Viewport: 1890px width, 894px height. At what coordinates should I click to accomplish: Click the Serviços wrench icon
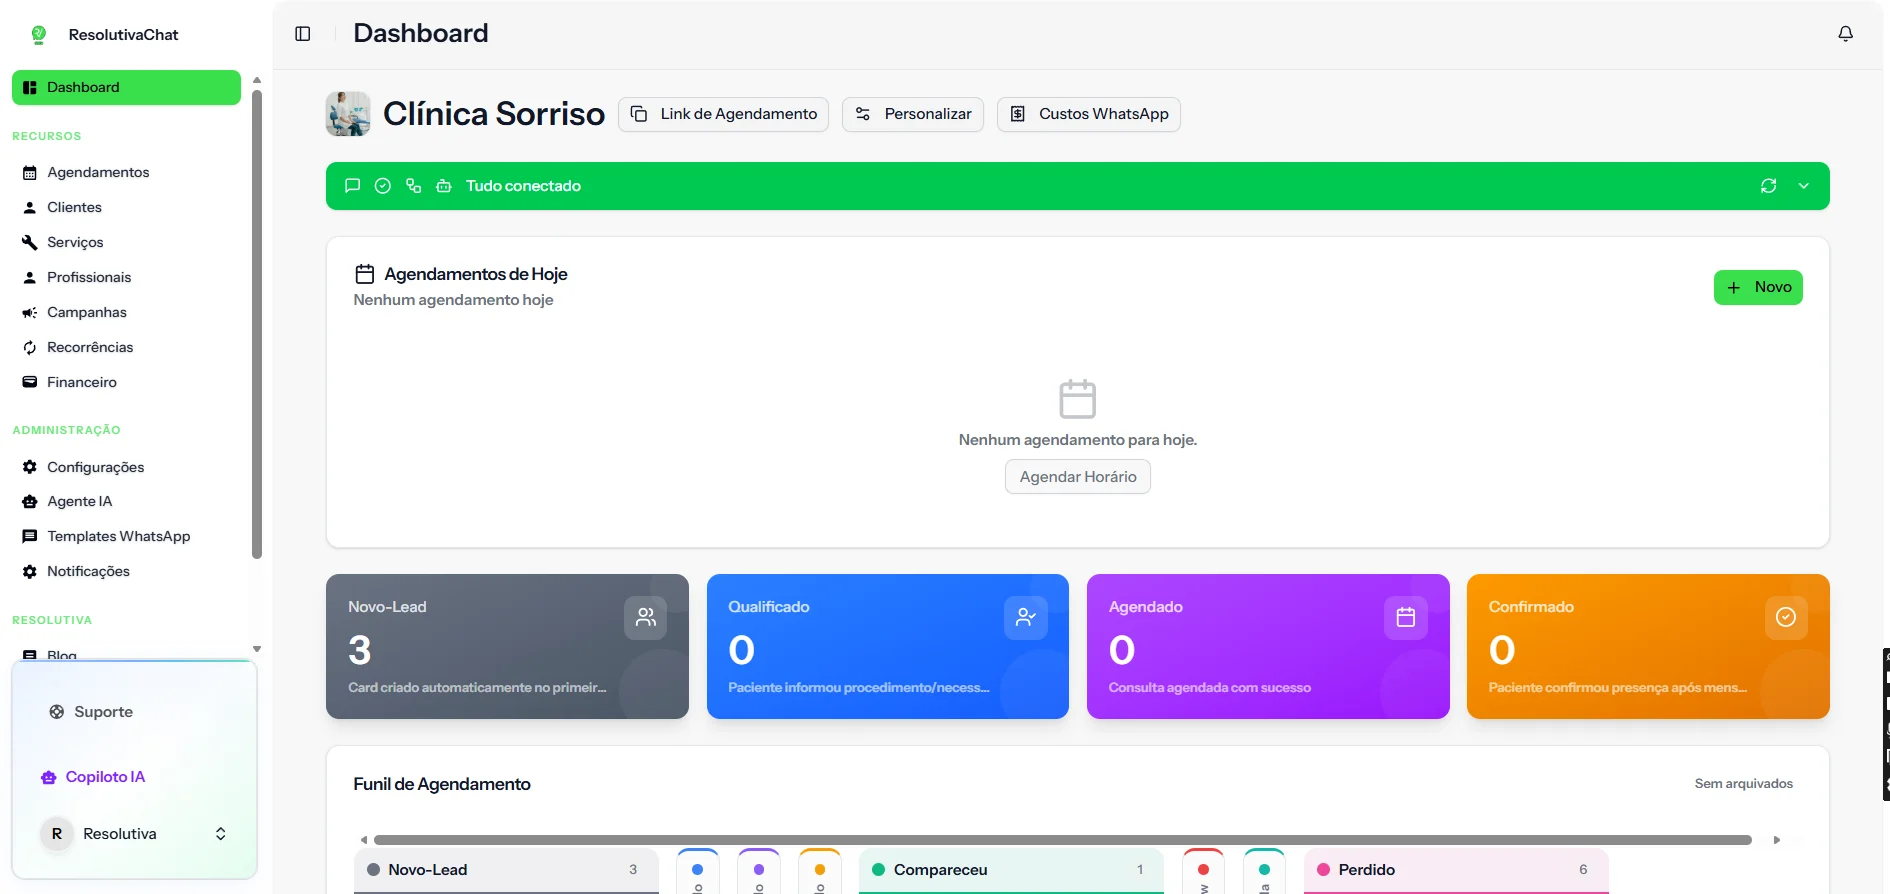pos(30,242)
